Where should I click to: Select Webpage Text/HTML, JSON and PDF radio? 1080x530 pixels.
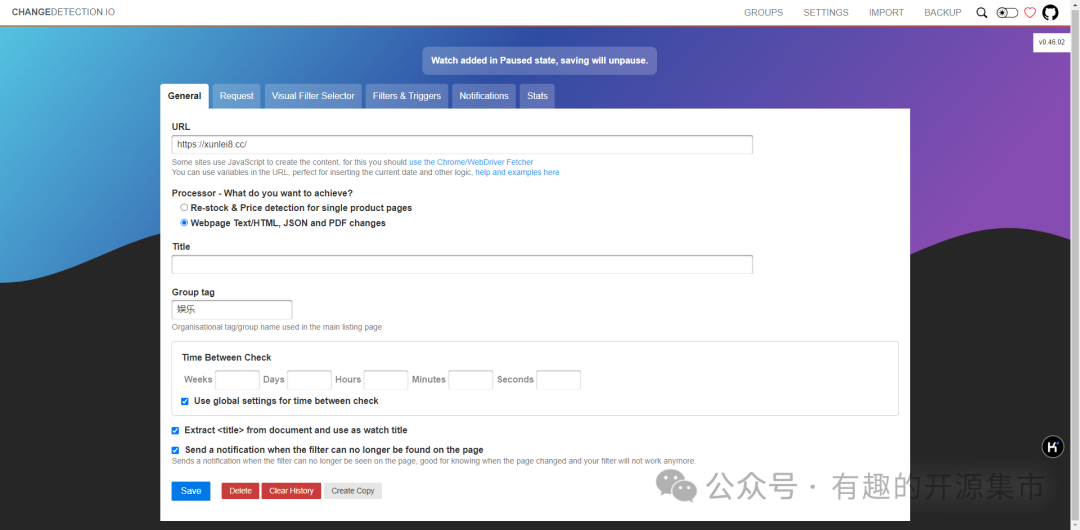(x=184, y=223)
